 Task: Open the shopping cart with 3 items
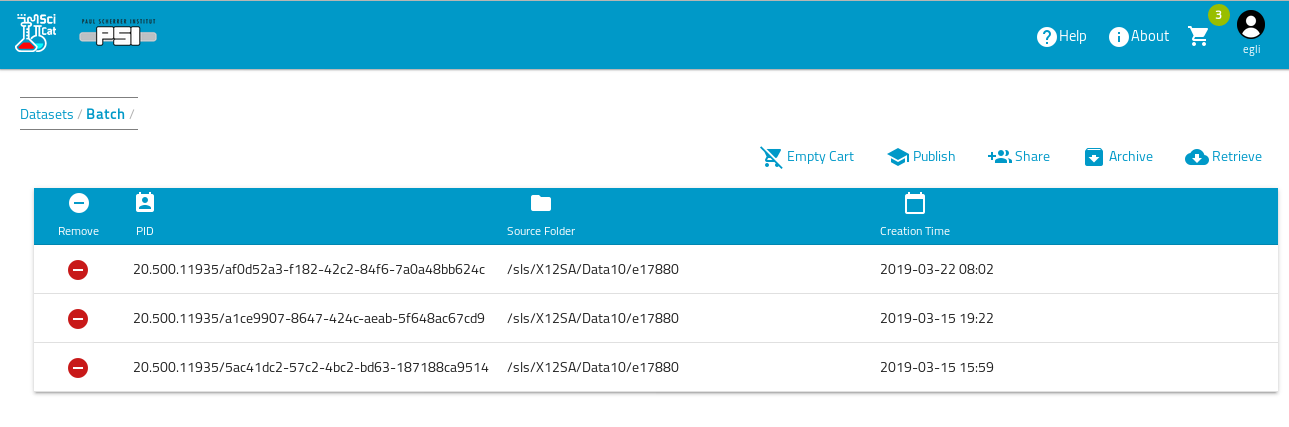(x=1198, y=36)
